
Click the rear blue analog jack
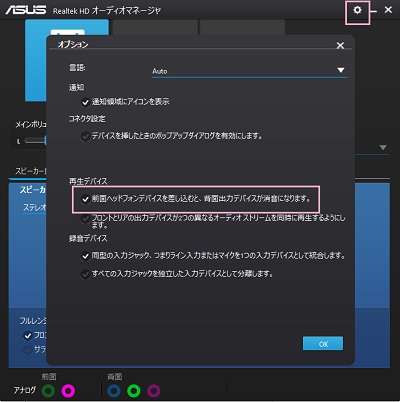114,391
